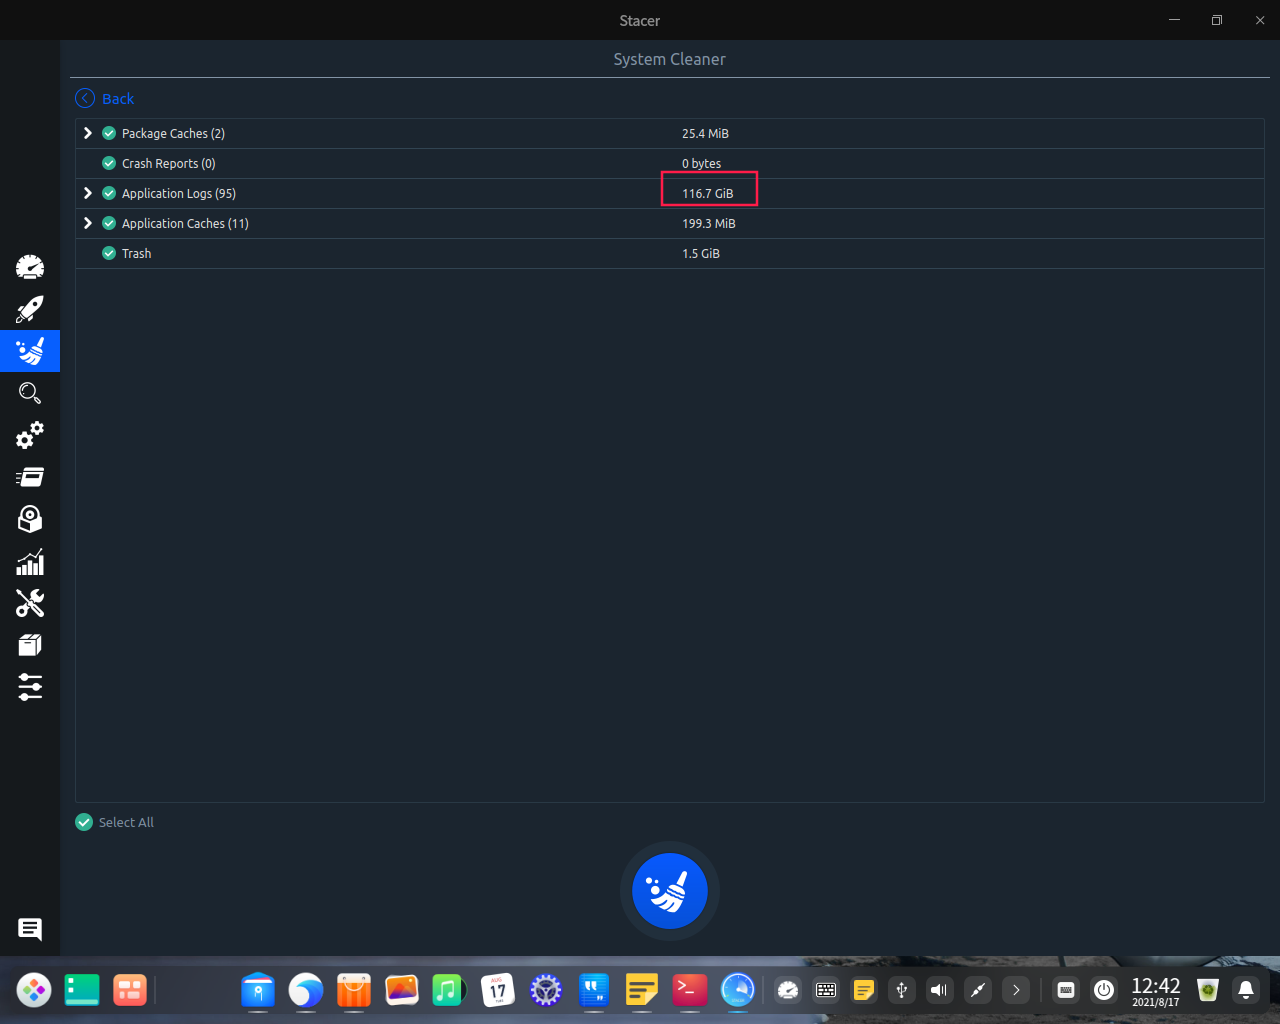Click the USB device tray icon

[901, 990]
